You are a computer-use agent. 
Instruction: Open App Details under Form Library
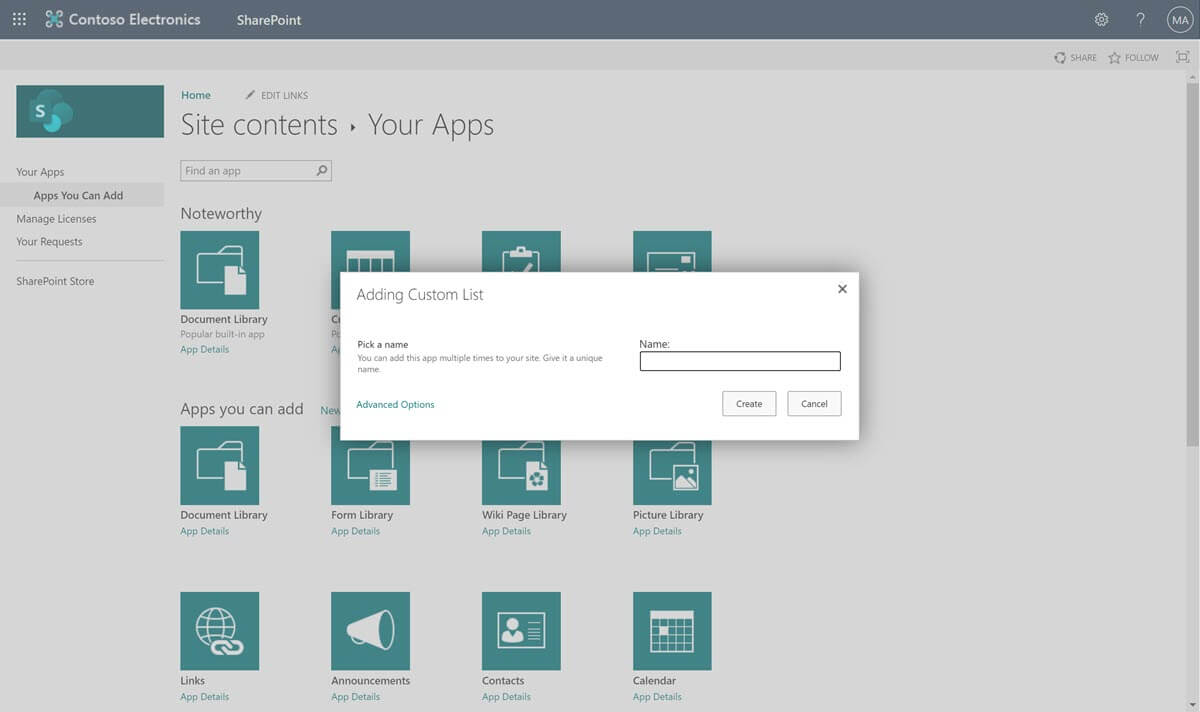coord(355,531)
